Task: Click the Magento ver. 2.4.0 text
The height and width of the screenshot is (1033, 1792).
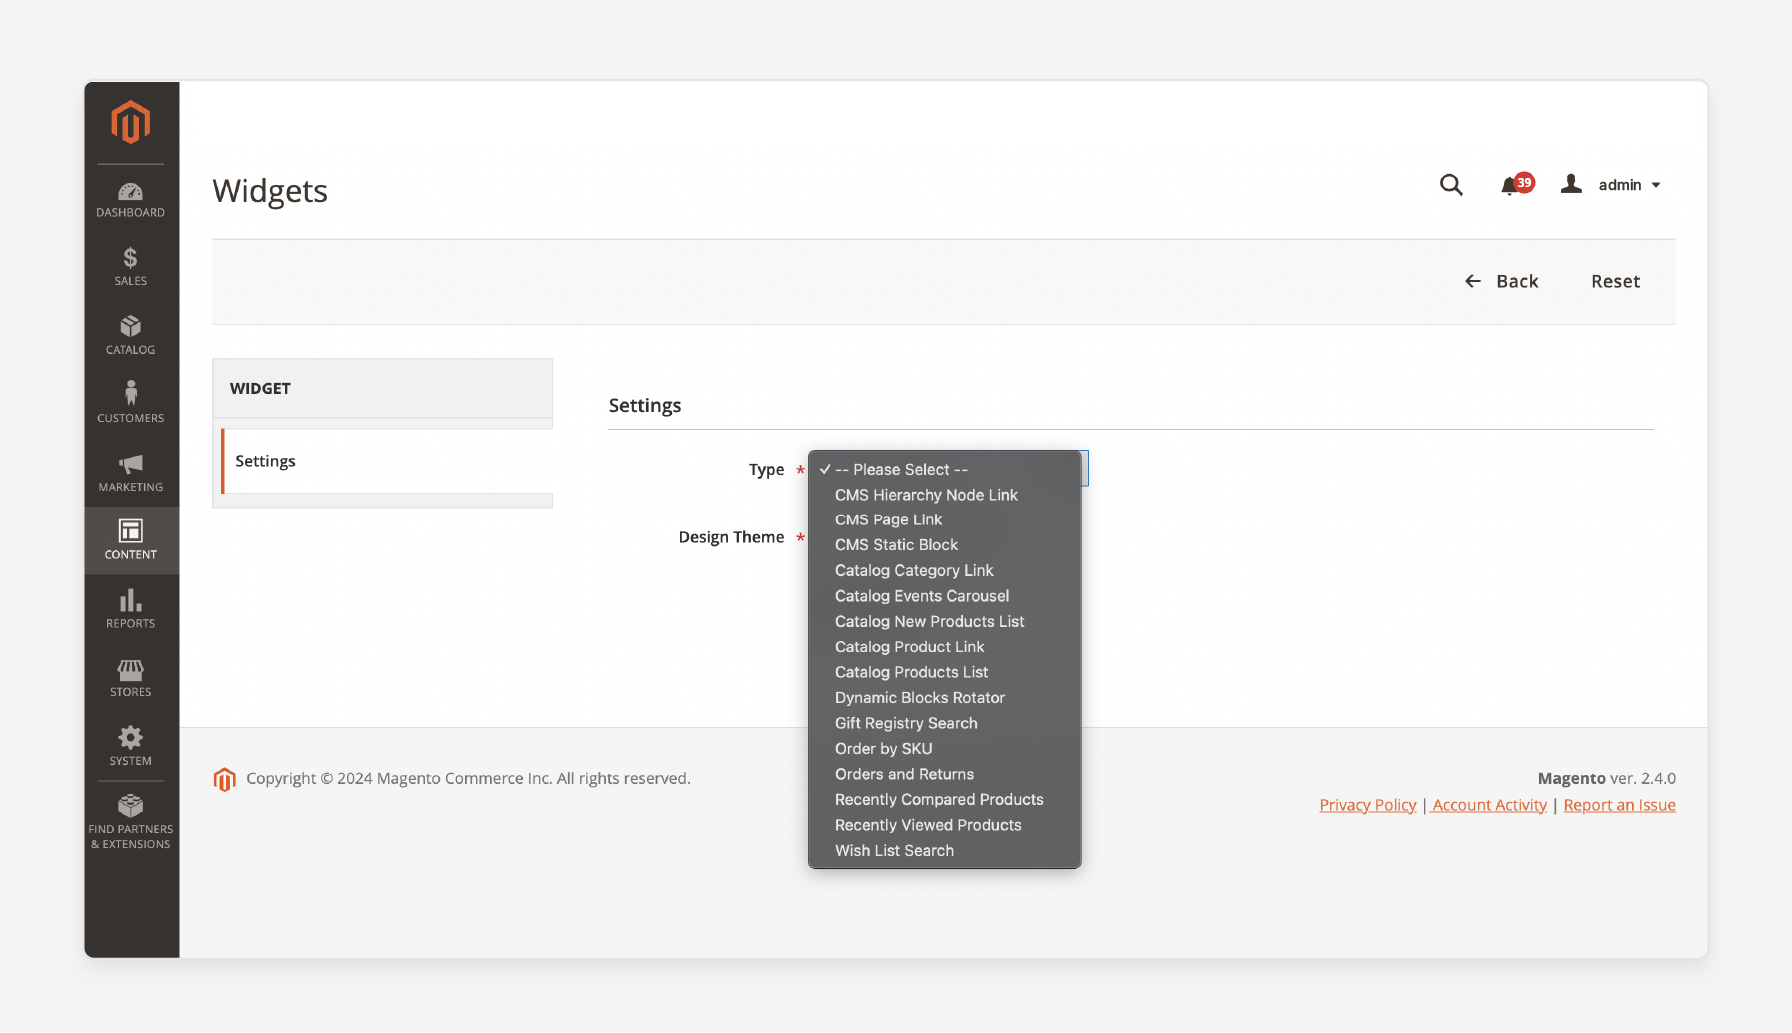Action: [1606, 779]
